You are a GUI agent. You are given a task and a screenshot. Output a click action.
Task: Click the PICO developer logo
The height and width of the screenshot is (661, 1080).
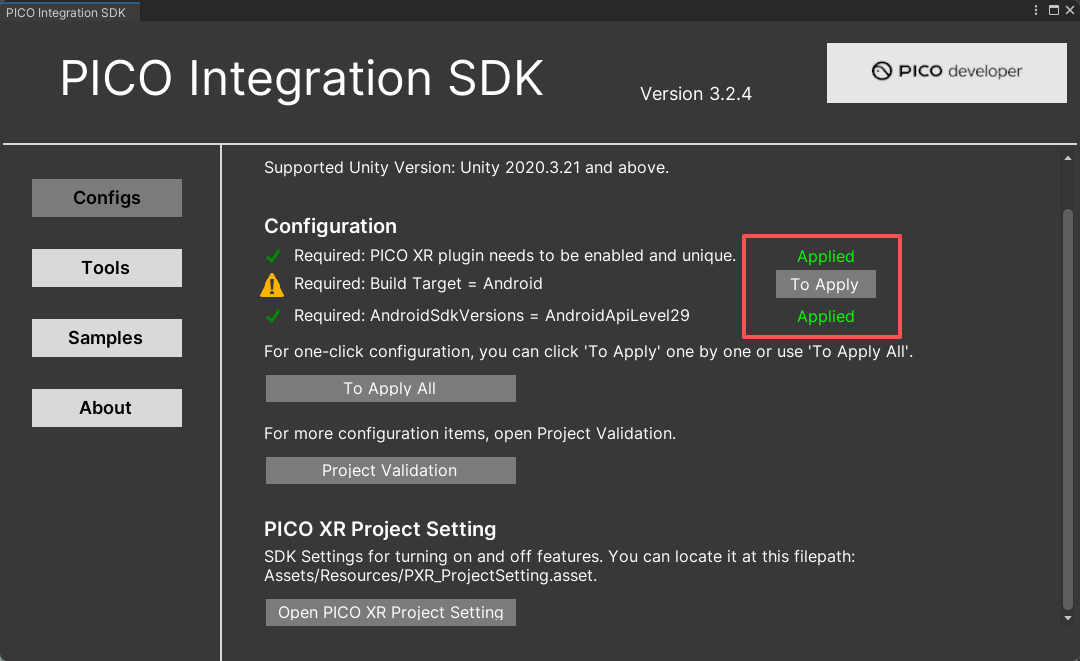(945, 72)
